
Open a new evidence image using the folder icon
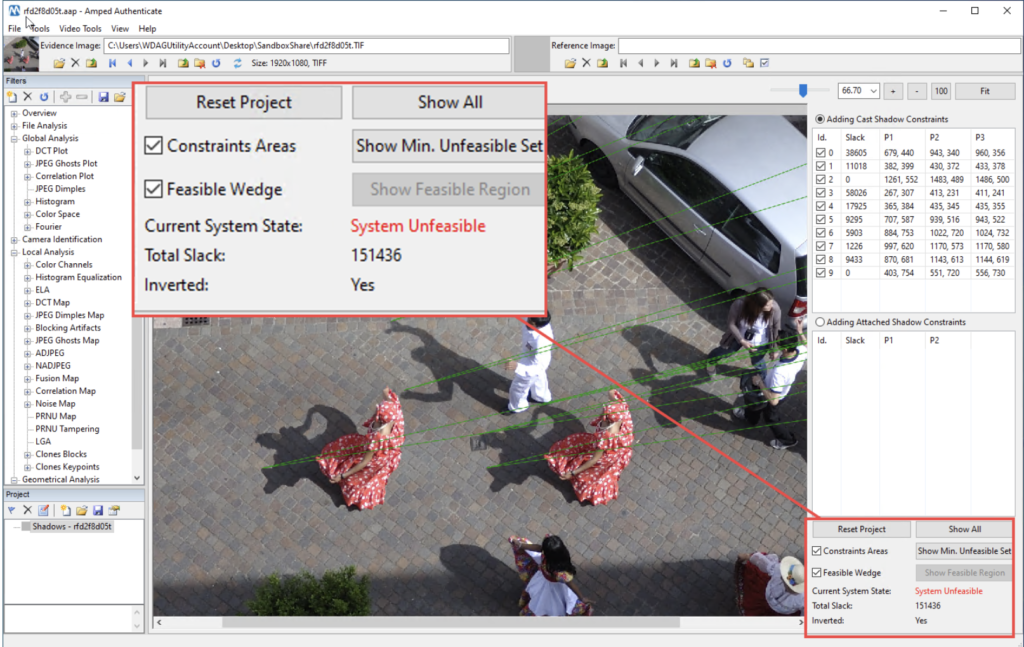[60, 63]
